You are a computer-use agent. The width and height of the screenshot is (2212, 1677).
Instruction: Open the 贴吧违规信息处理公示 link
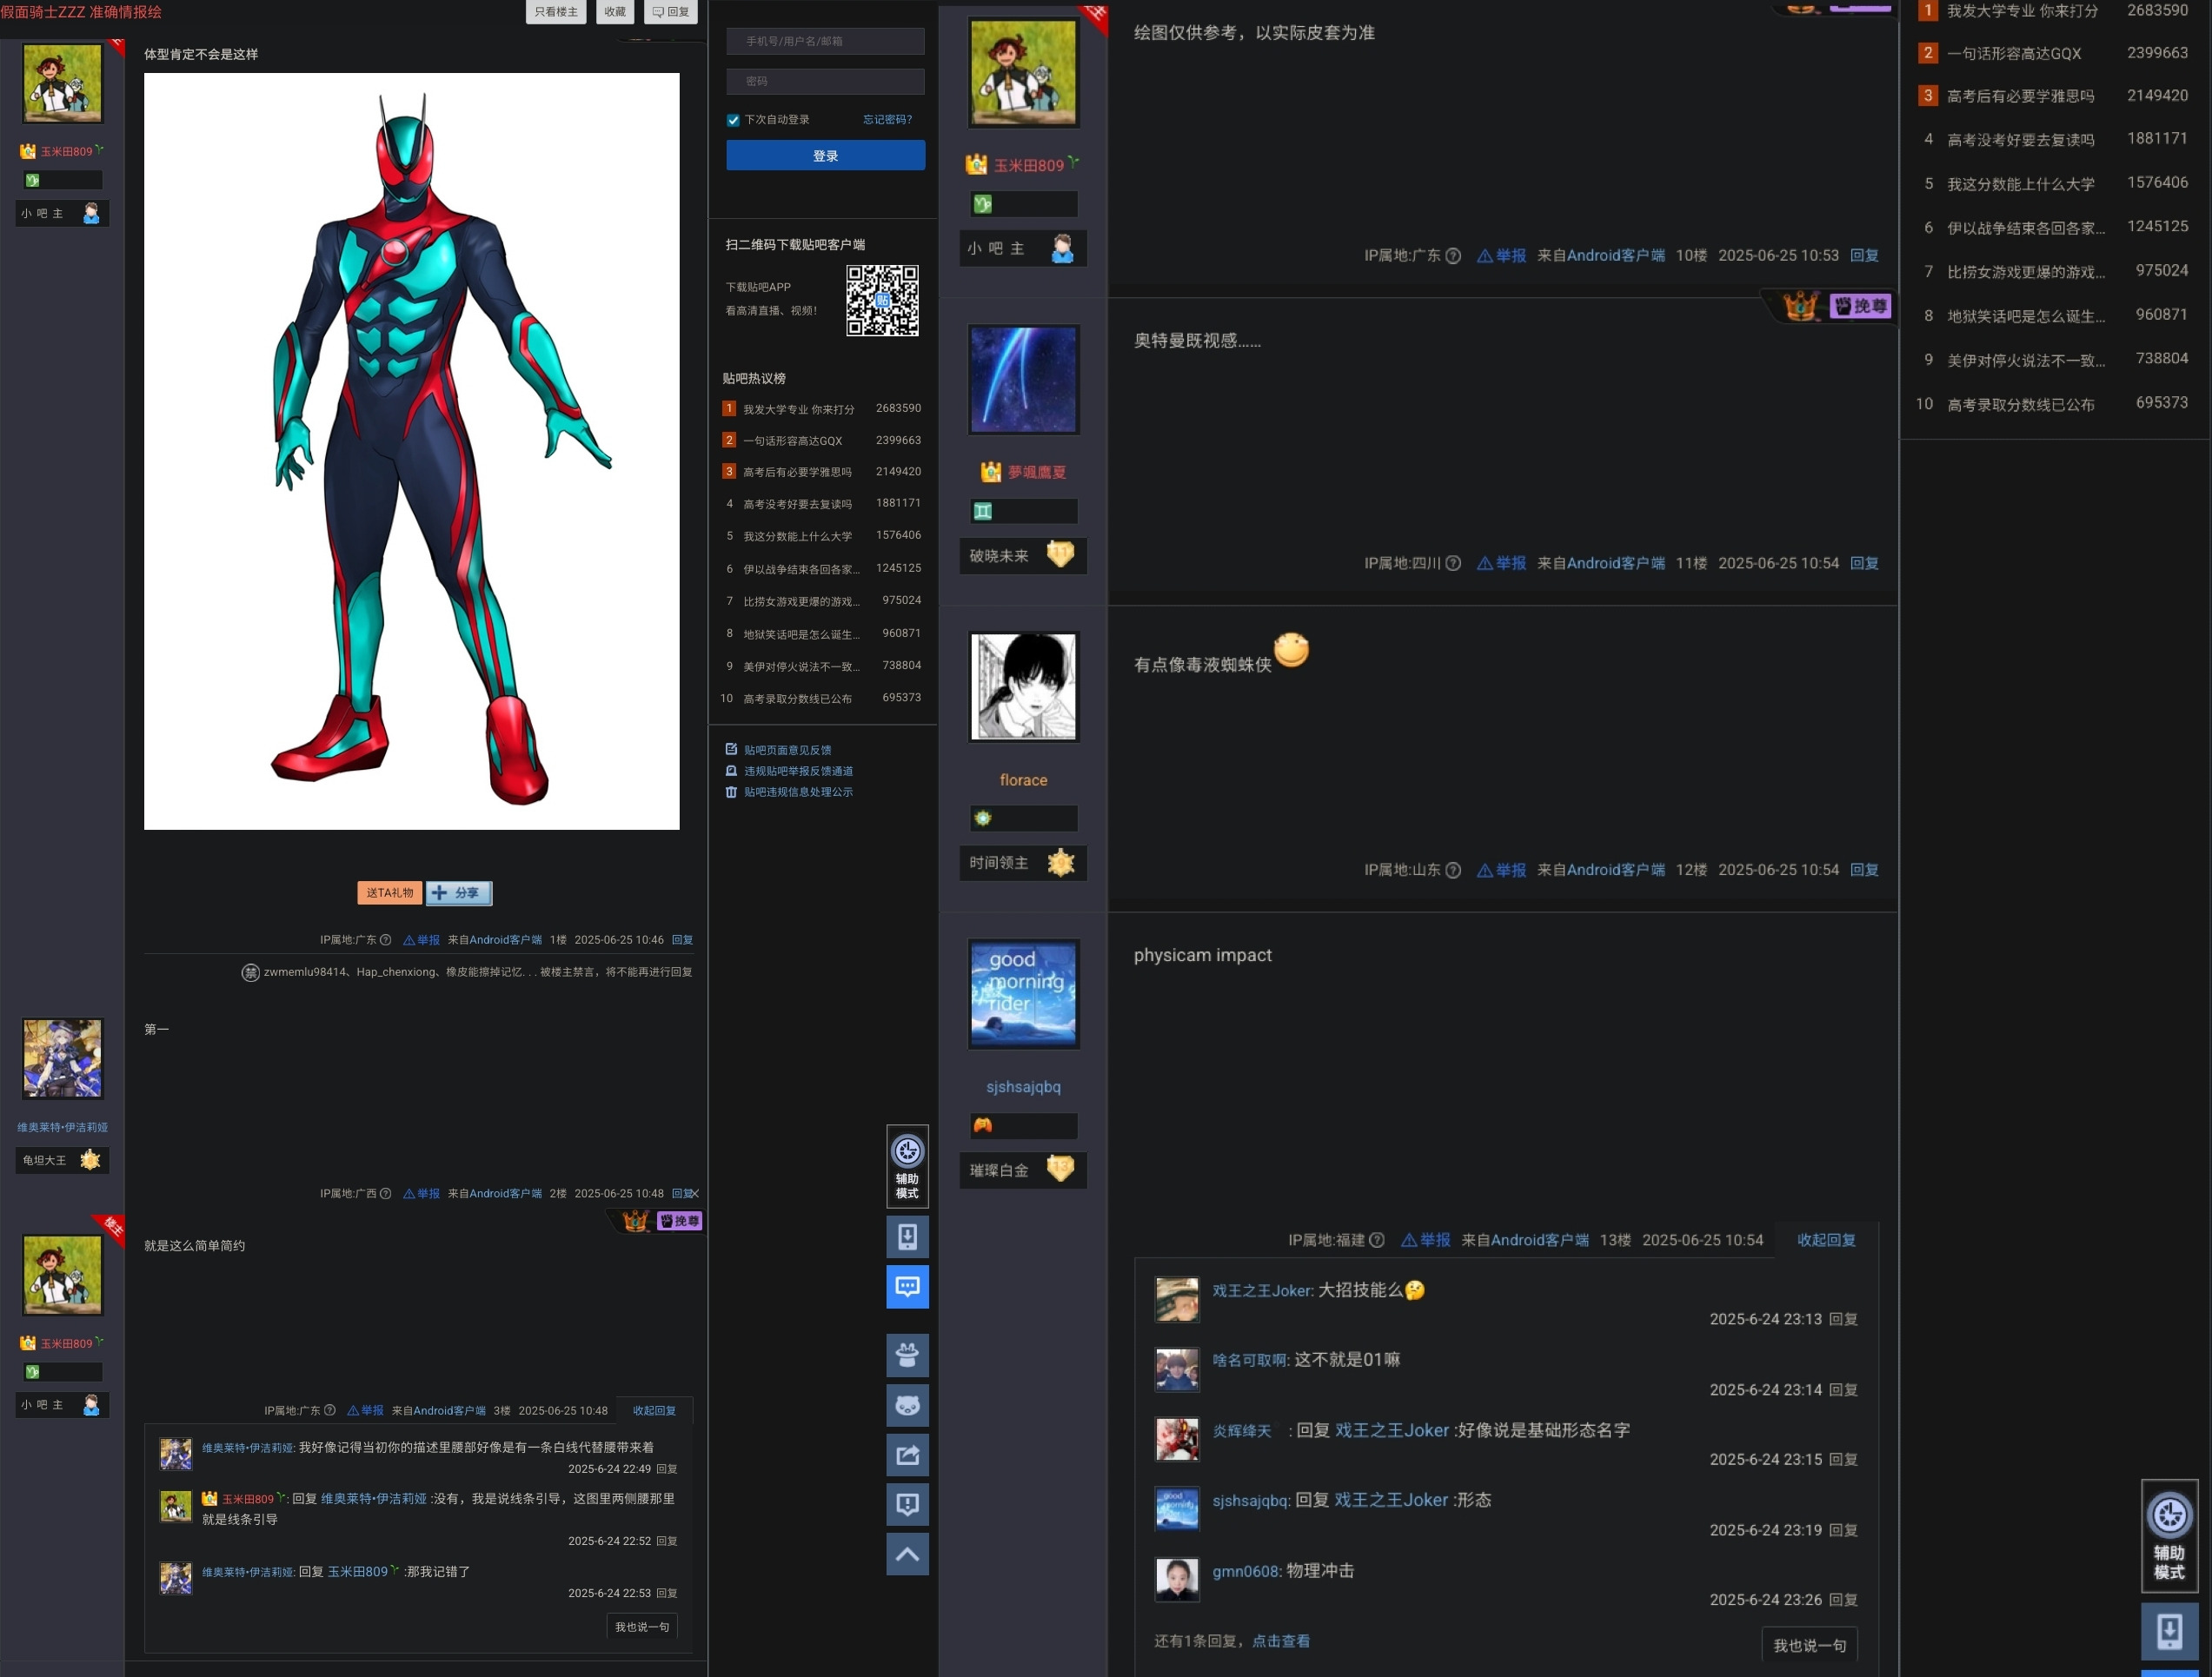(x=799, y=793)
